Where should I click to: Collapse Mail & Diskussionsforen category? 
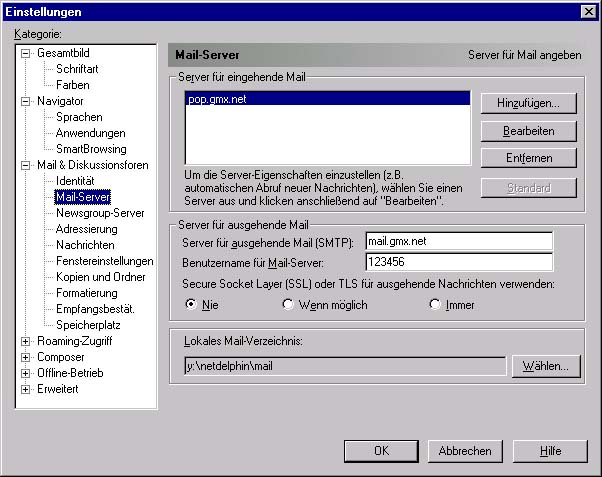pyautogui.click(x=25, y=166)
